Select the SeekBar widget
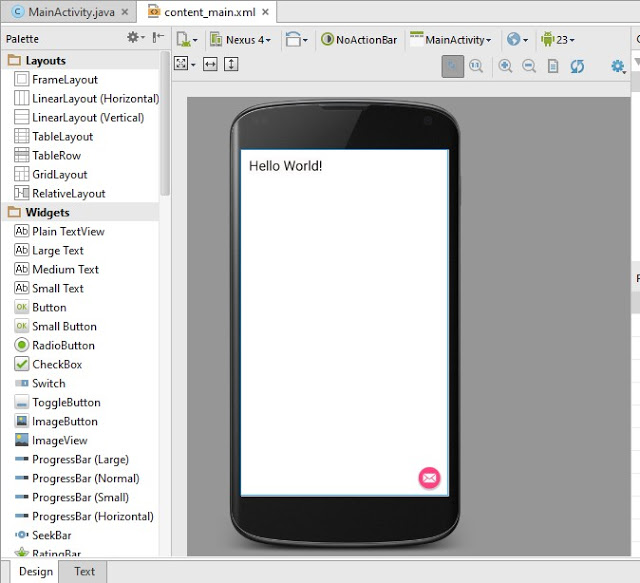 [42, 535]
